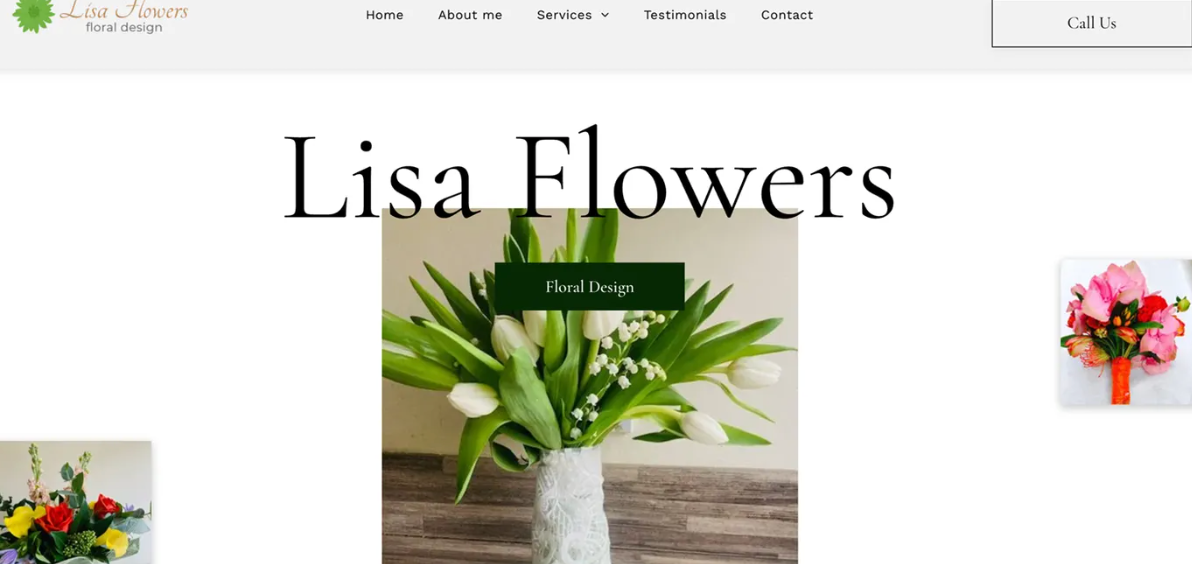
Task: Open the Testimonials page
Action: (x=685, y=15)
